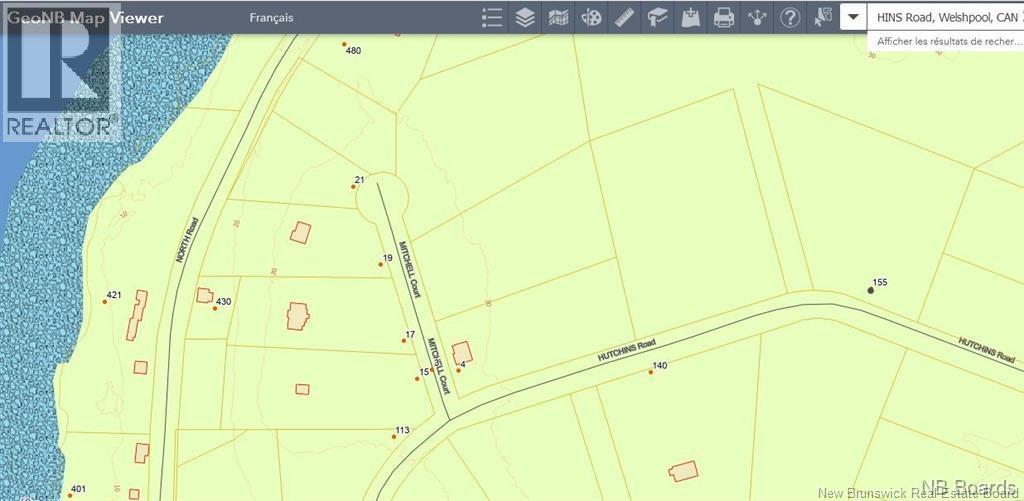Image resolution: width=1024 pixels, height=501 pixels.
Task: Click the building footprint next to 430
Action: (204, 295)
